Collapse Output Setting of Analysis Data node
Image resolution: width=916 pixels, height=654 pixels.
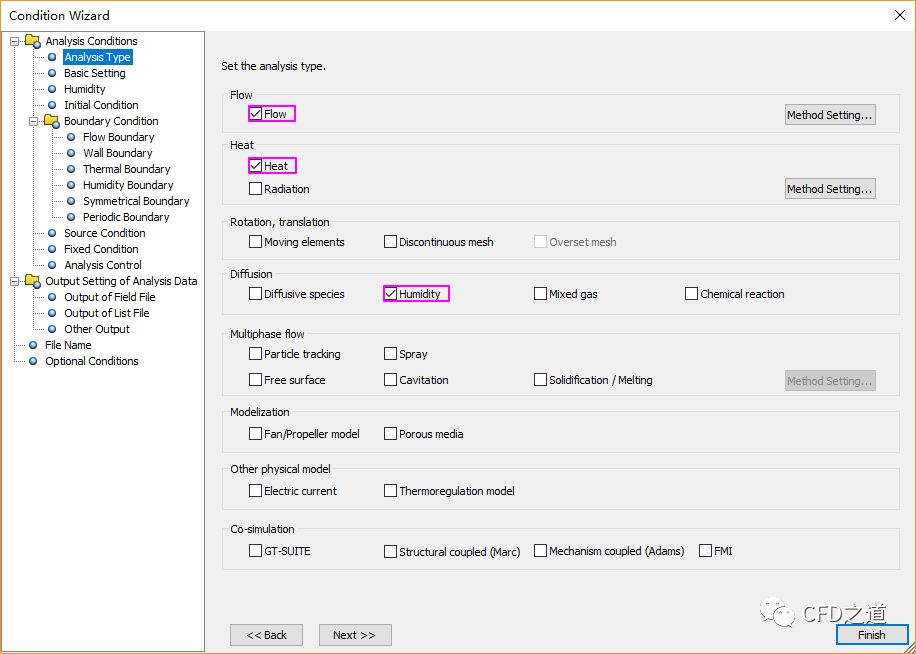(15, 281)
